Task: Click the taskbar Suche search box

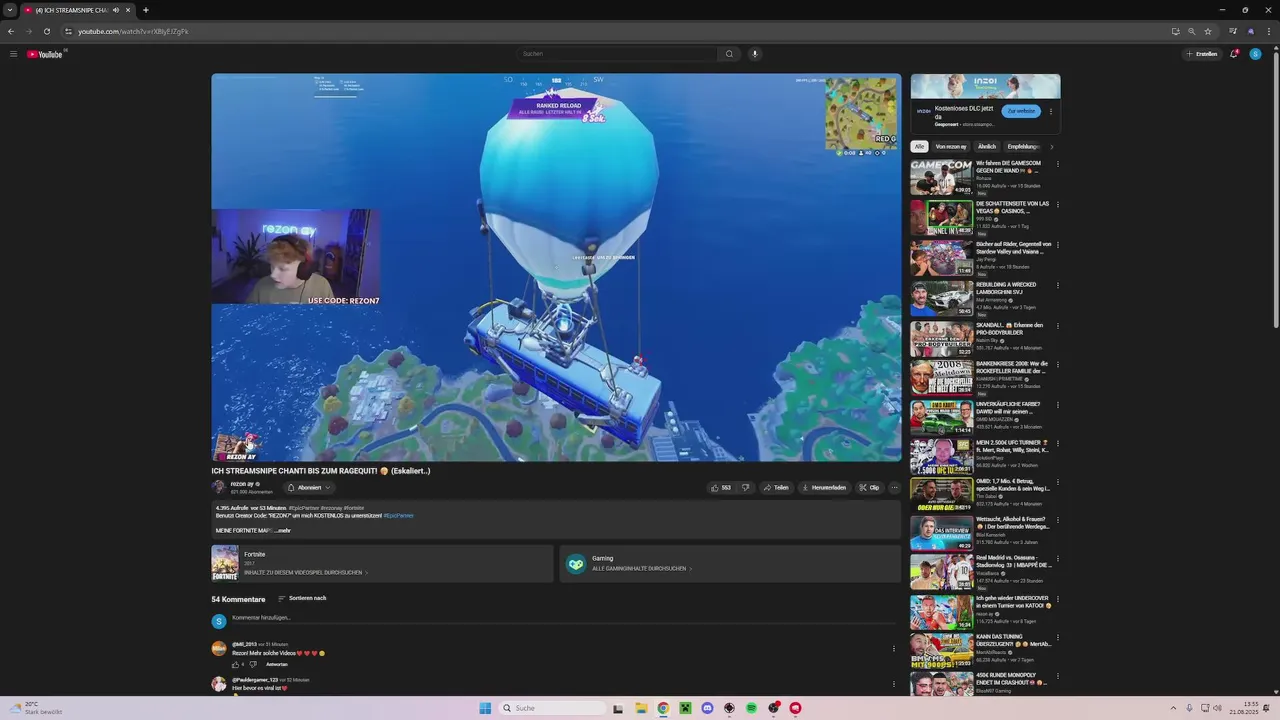Action: click(554, 708)
